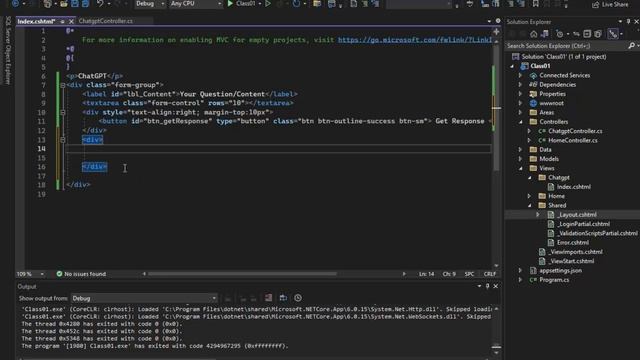Click the Search Solution Explorer input field

(x=567, y=46)
